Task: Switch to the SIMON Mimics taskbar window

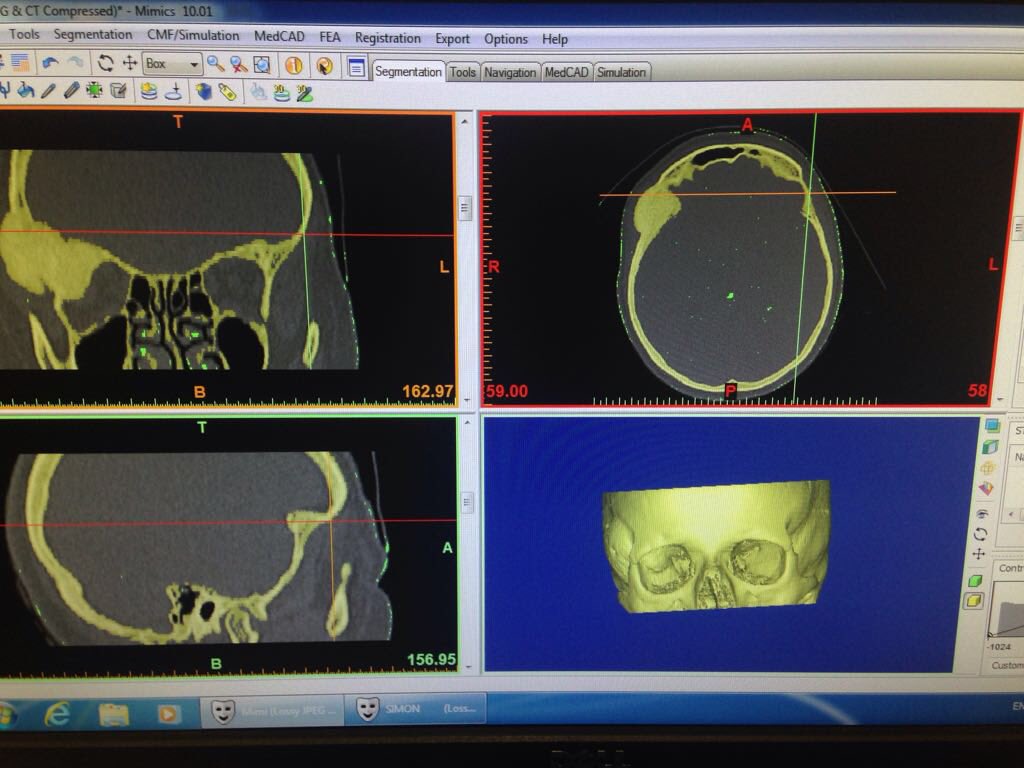Action: 415,709
